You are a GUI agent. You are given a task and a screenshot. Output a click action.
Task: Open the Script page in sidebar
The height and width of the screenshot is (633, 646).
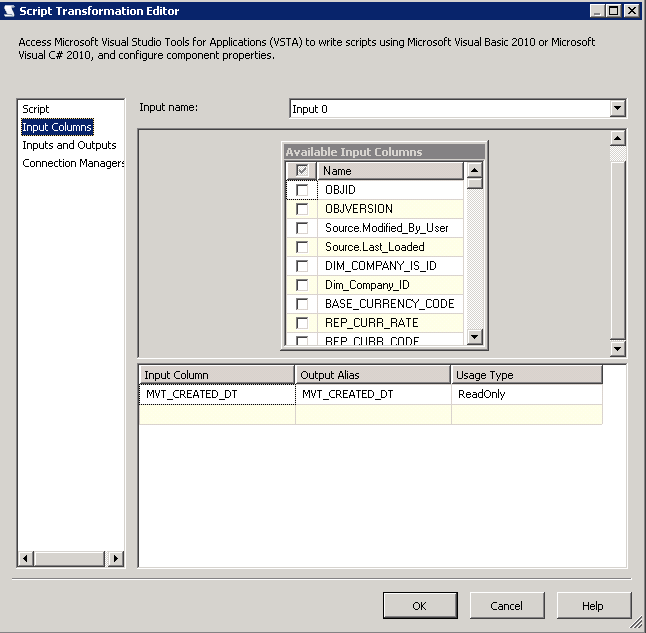click(36, 109)
